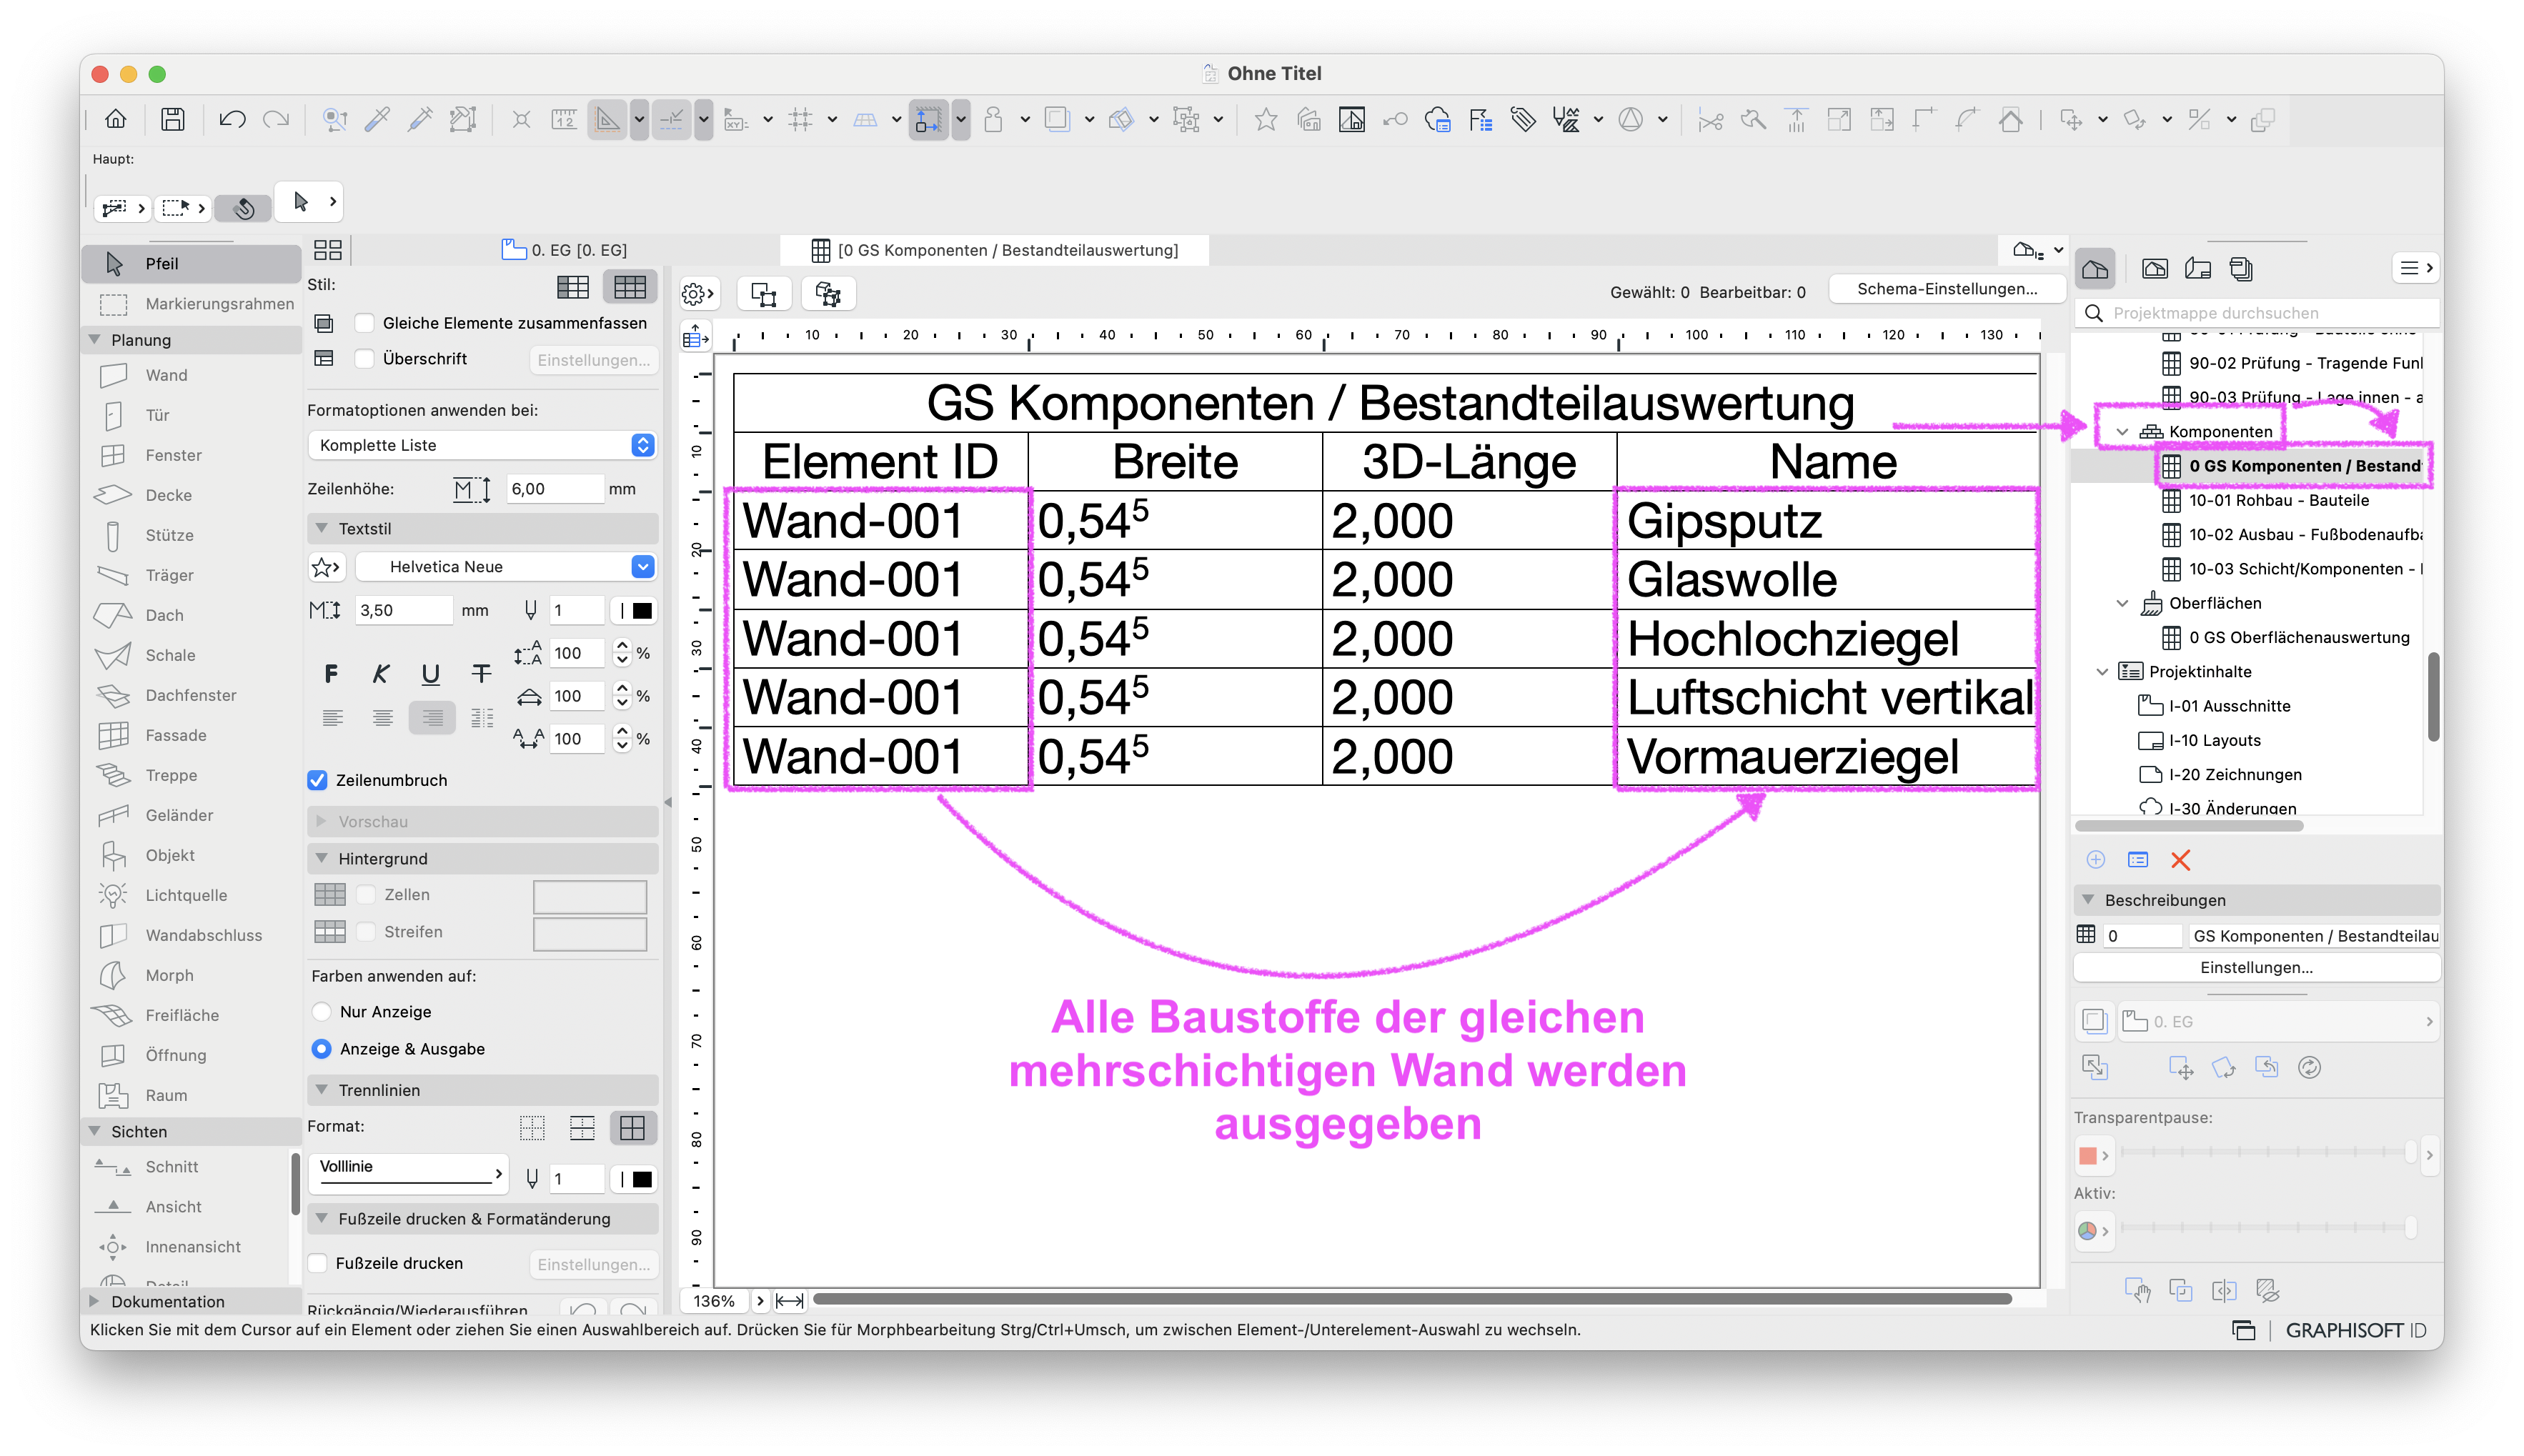Click the Undo arrow icon

[x=232, y=120]
